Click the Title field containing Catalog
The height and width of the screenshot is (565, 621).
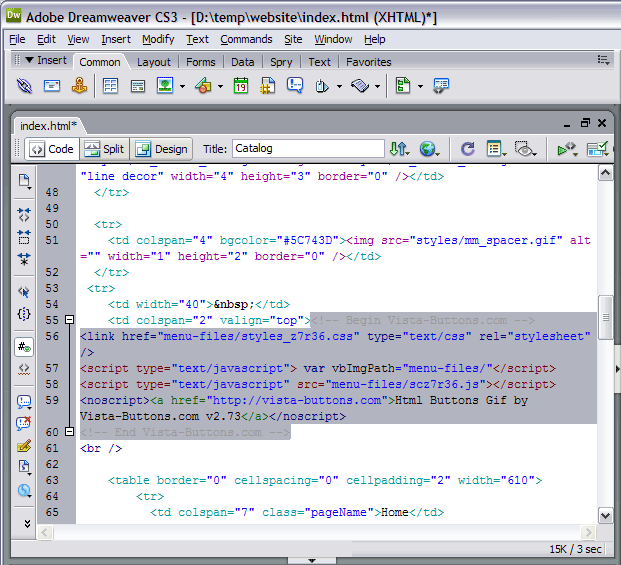point(308,148)
